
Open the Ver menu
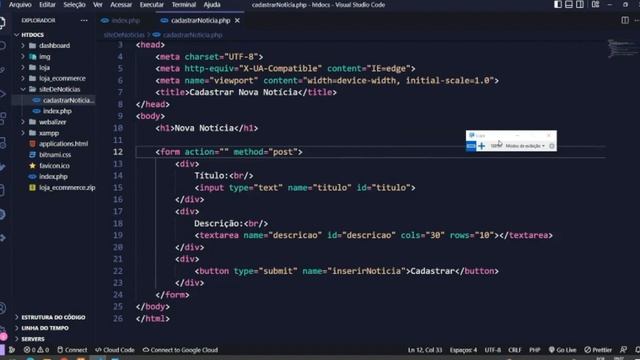[98, 5]
